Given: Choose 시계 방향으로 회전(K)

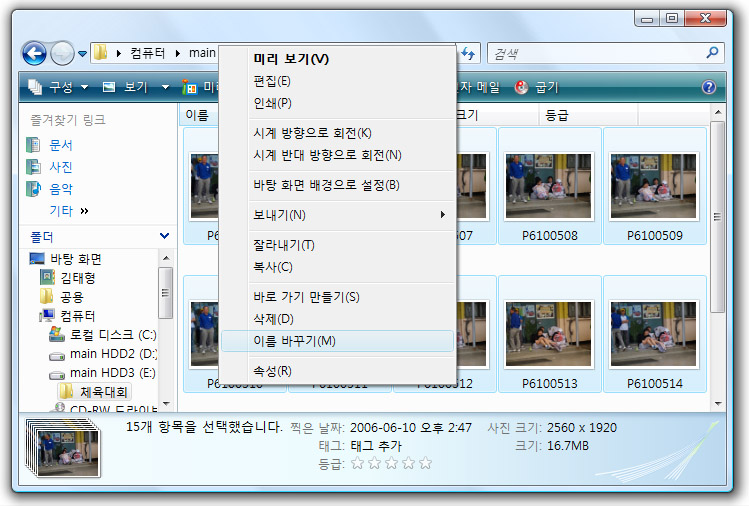Looking at the screenshot, I should 337,133.
